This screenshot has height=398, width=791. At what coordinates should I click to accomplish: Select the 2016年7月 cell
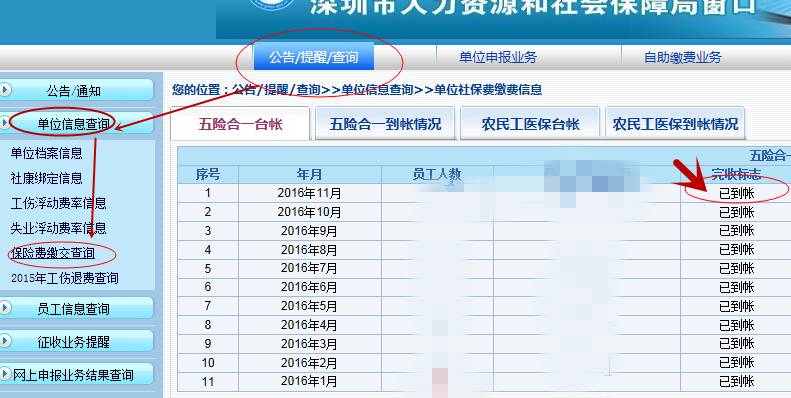pyautogui.click(x=309, y=268)
